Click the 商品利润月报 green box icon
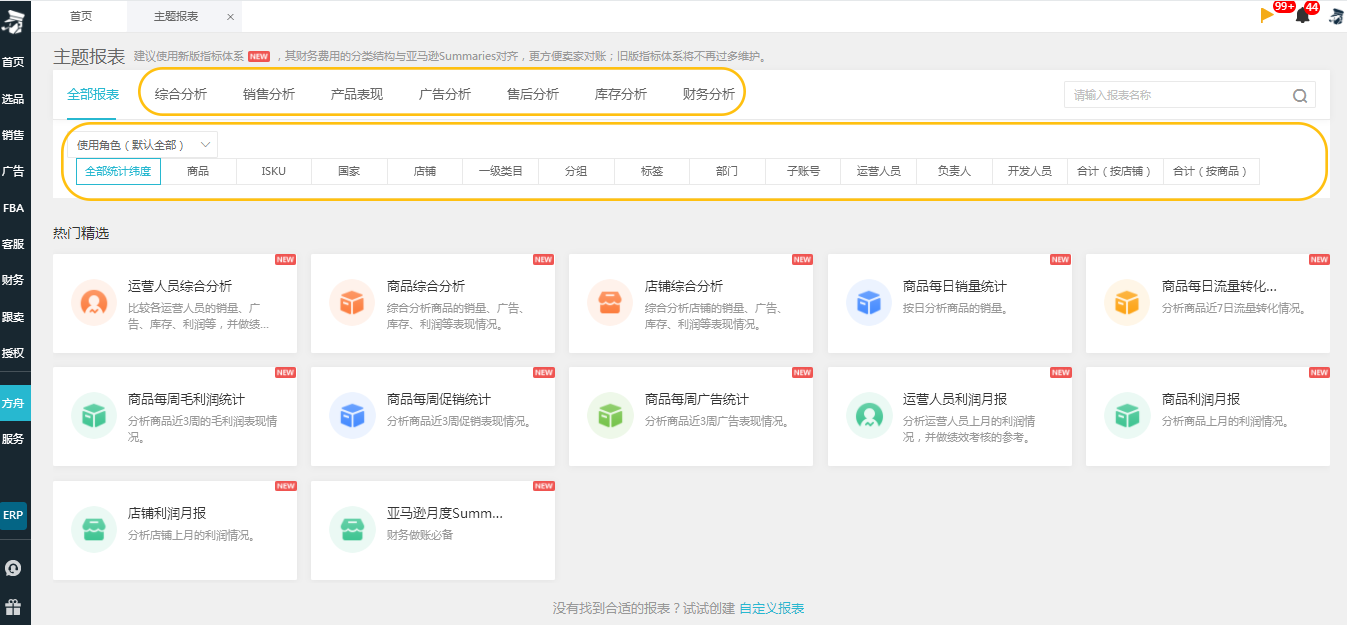The height and width of the screenshot is (625, 1347). tap(1127, 415)
